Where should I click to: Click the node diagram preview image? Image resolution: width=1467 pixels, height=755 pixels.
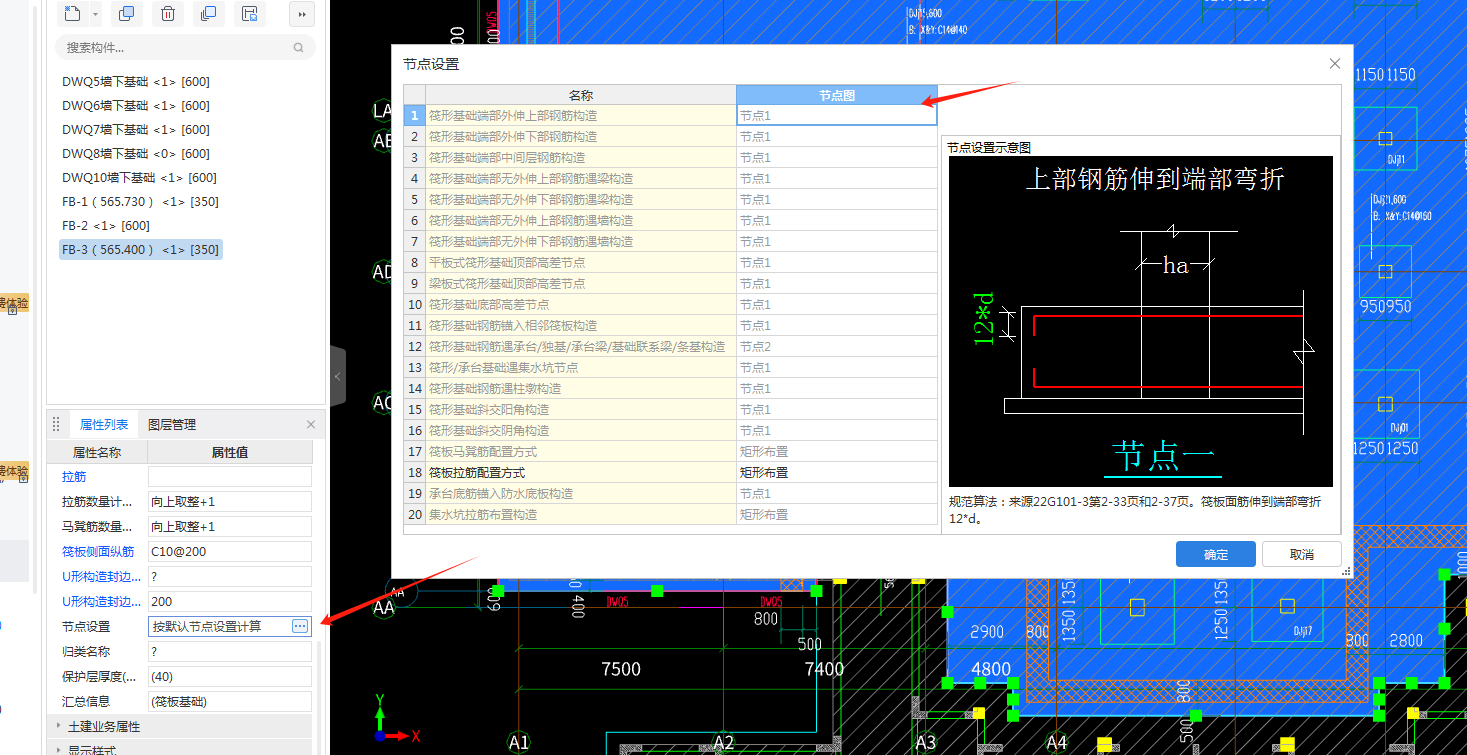click(1141, 321)
